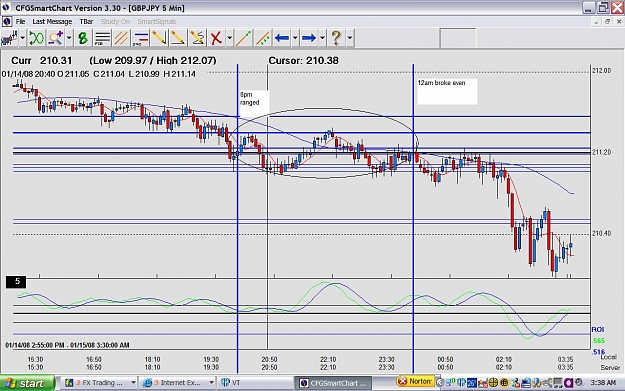The image size is (625, 391).
Task: Click the Low 209.97 / High 212.07 text
Action: coord(153,61)
